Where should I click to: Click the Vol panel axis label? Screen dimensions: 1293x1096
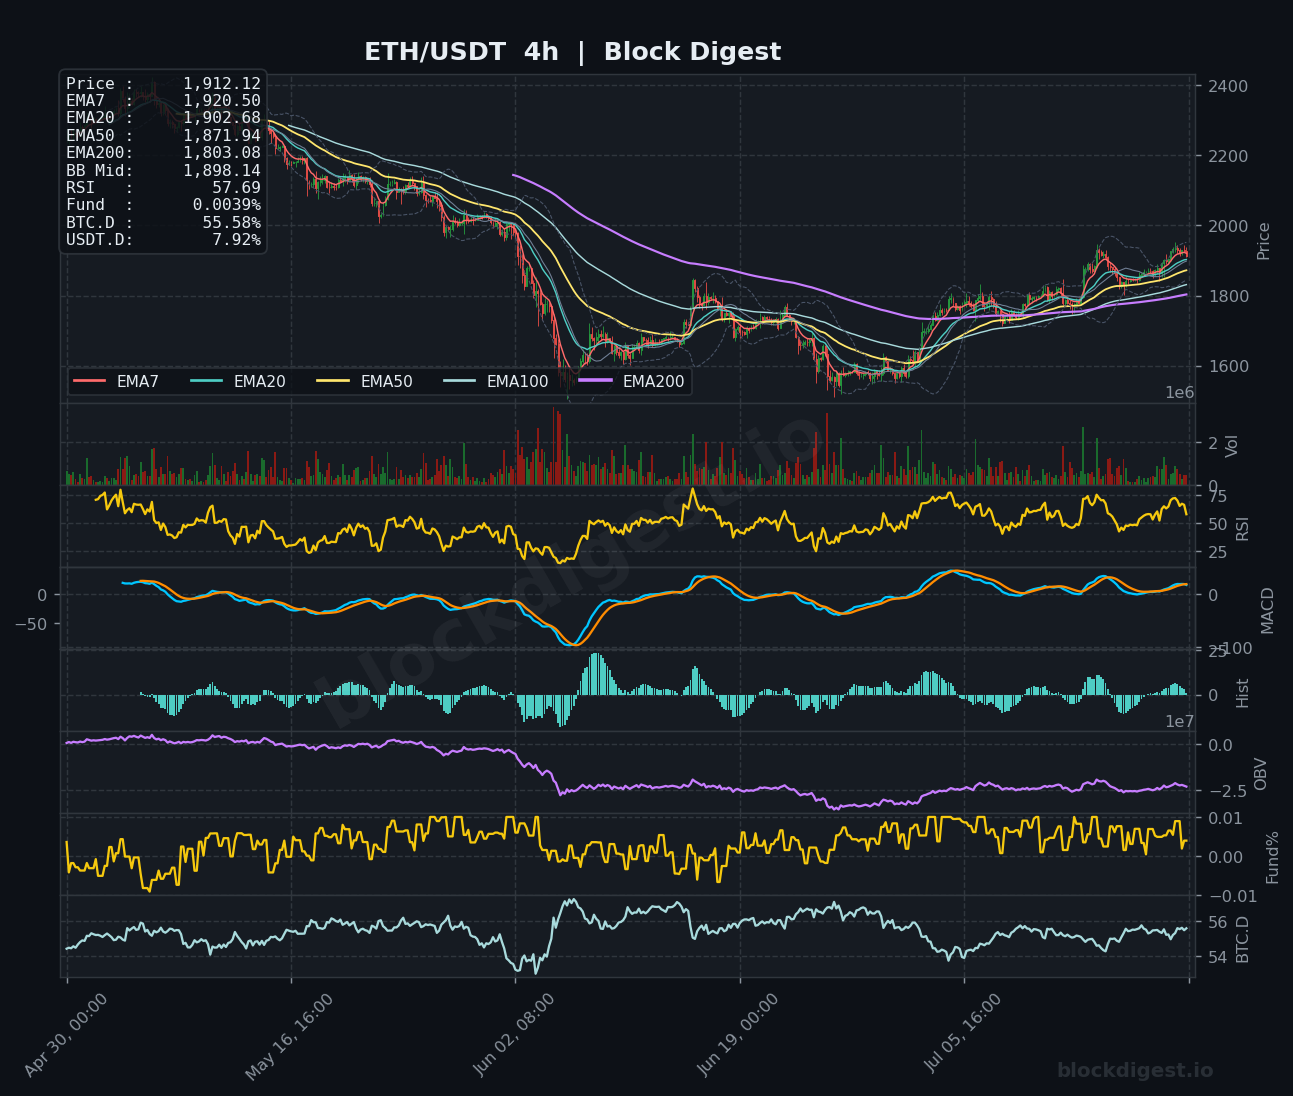pos(1232,445)
